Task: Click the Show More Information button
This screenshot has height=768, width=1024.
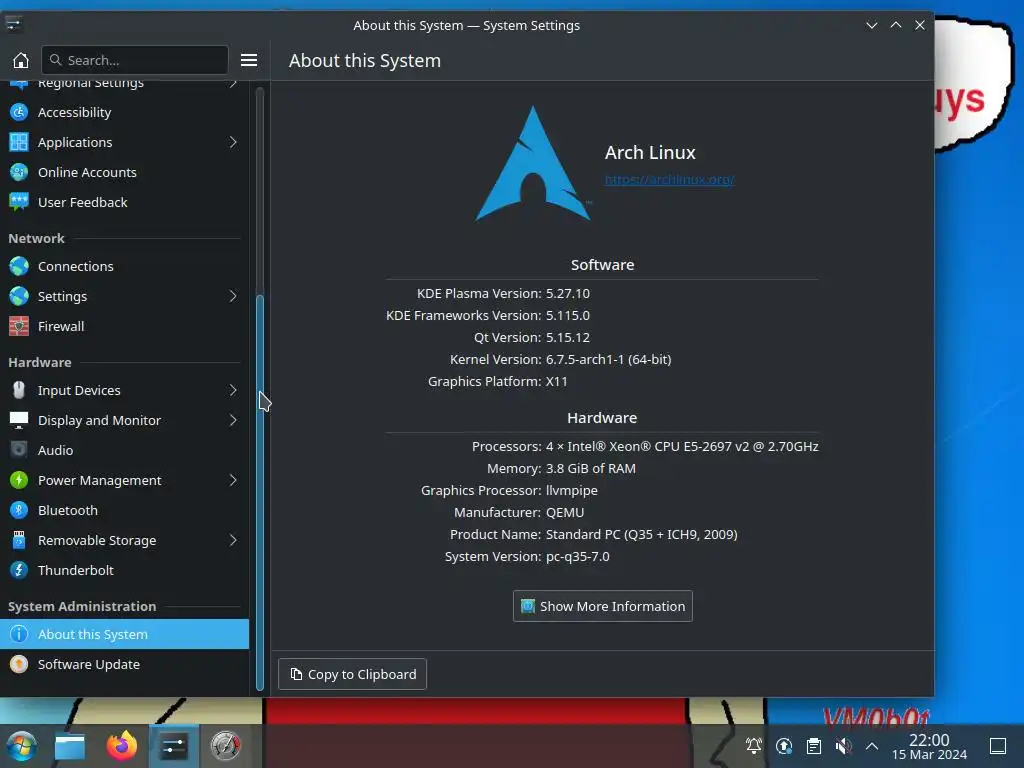Action: [x=603, y=607]
